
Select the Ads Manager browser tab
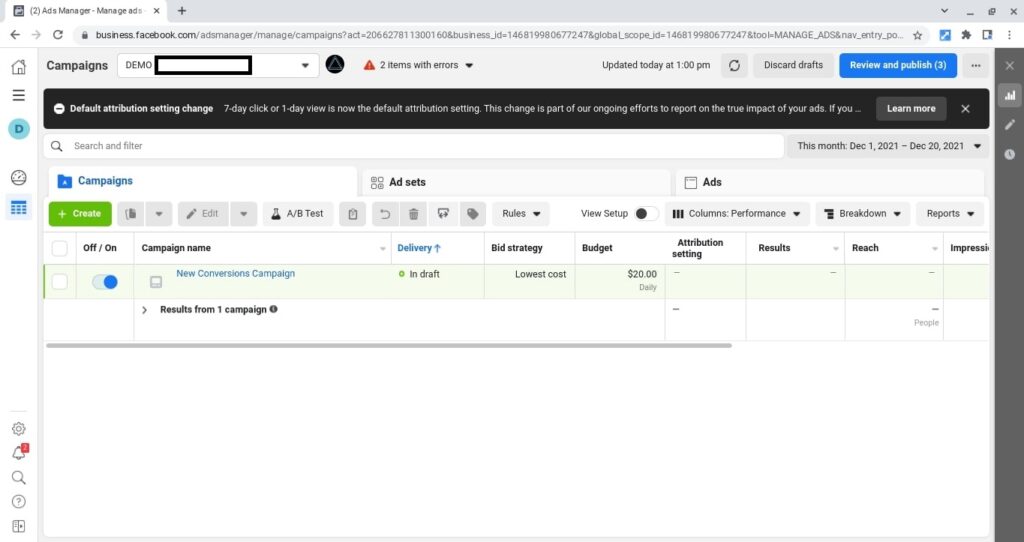pyautogui.click(x=86, y=11)
